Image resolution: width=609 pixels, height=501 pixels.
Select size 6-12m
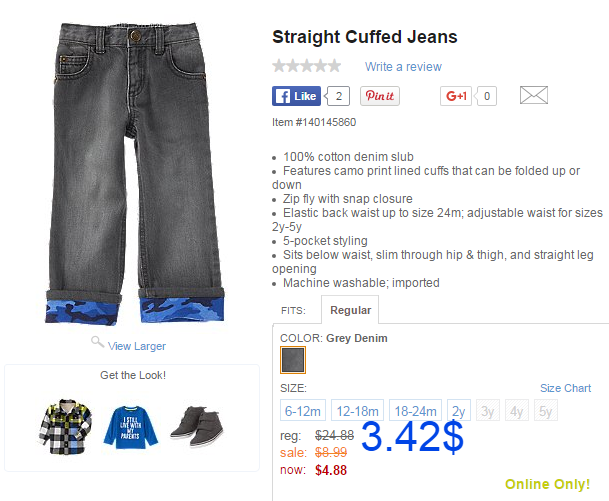point(303,410)
